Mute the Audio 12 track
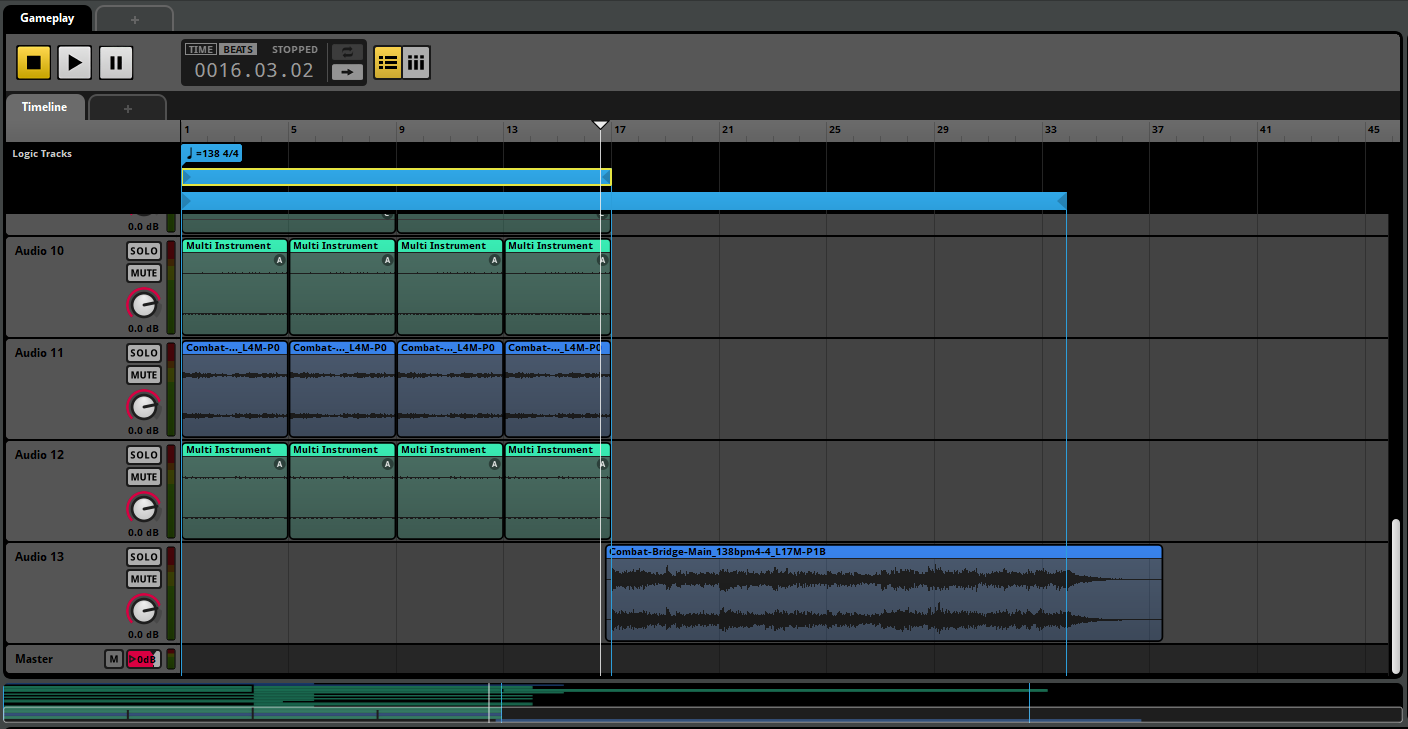 click(x=144, y=477)
